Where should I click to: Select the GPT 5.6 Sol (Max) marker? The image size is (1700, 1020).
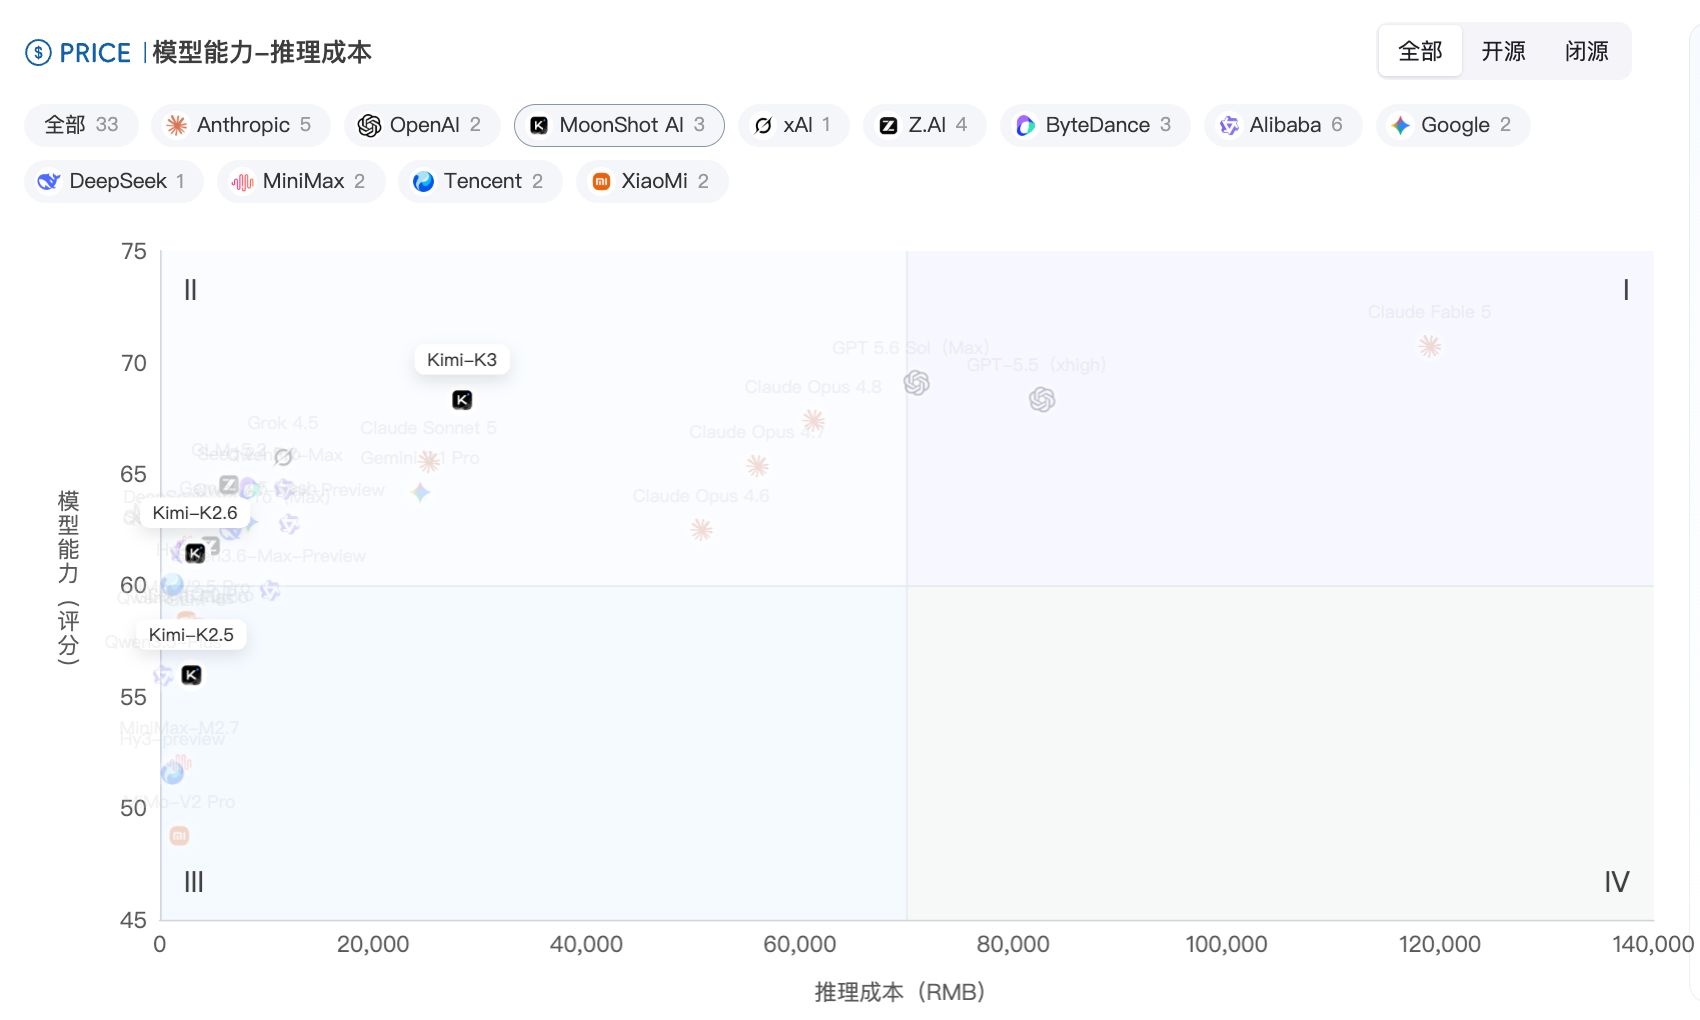pyautogui.click(x=916, y=383)
